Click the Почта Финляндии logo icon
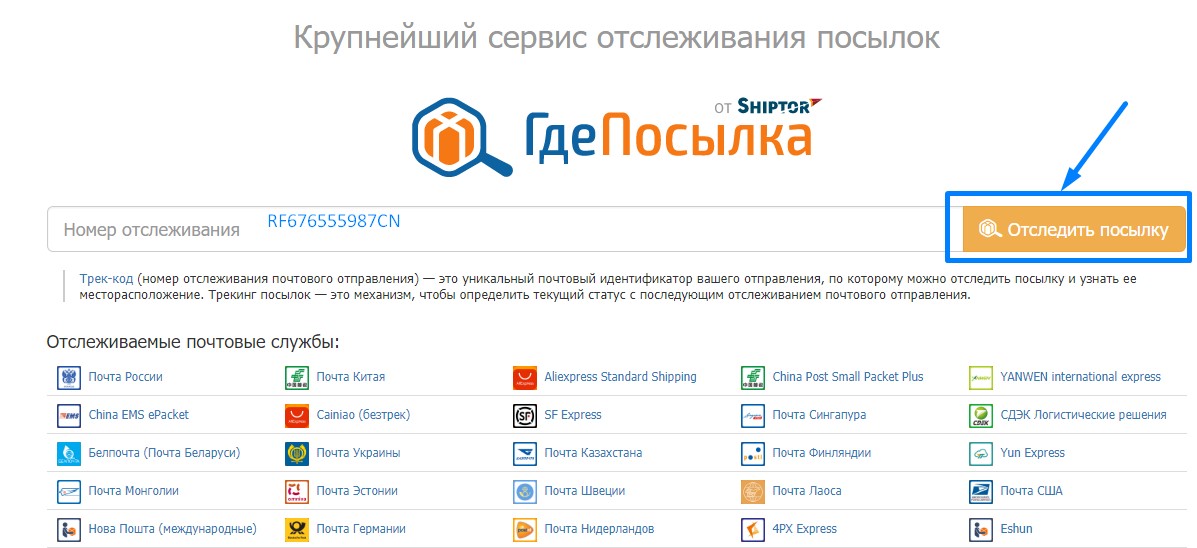The height and width of the screenshot is (548, 1197). [x=753, y=453]
